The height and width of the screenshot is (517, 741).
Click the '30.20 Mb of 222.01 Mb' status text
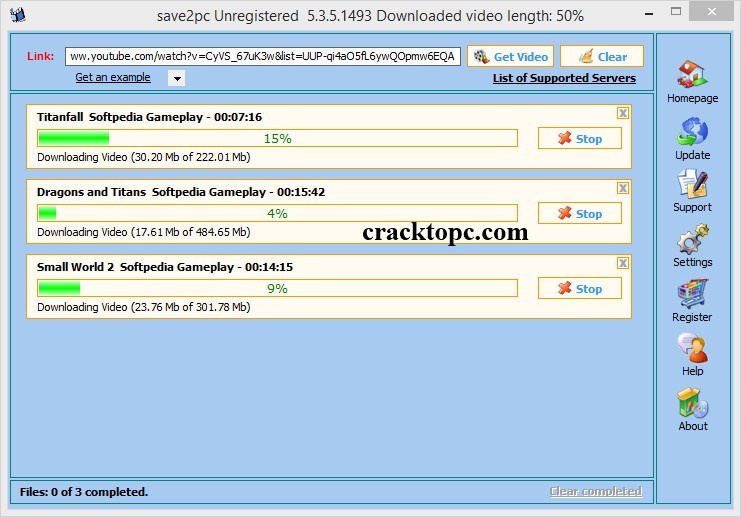[x=191, y=157]
